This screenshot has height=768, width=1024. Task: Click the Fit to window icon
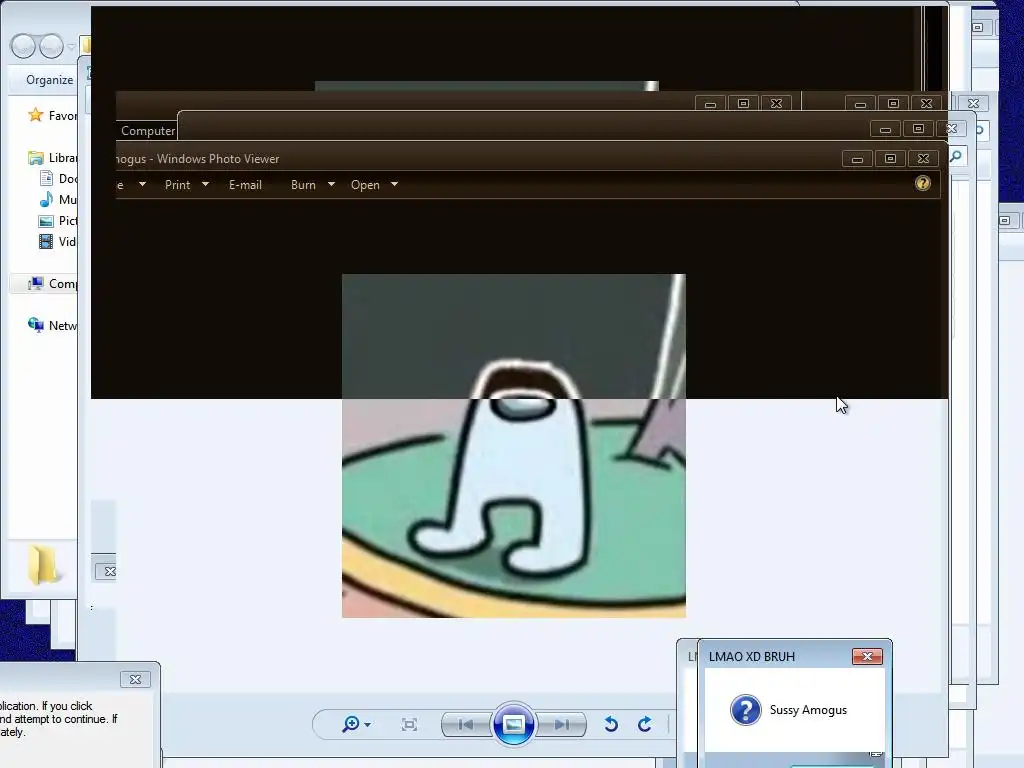(x=409, y=724)
